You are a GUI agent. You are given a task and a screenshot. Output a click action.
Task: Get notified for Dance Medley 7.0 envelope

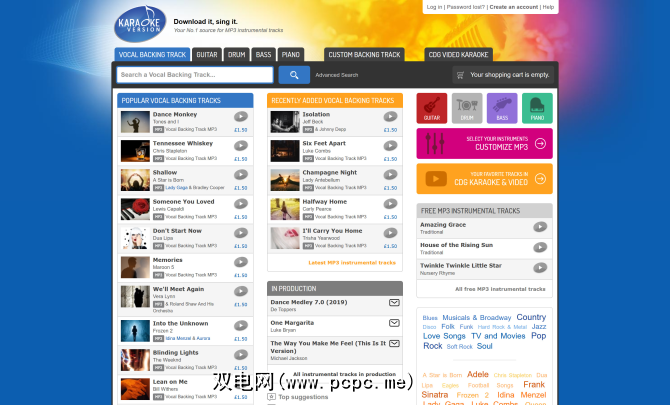click(394, 302)
